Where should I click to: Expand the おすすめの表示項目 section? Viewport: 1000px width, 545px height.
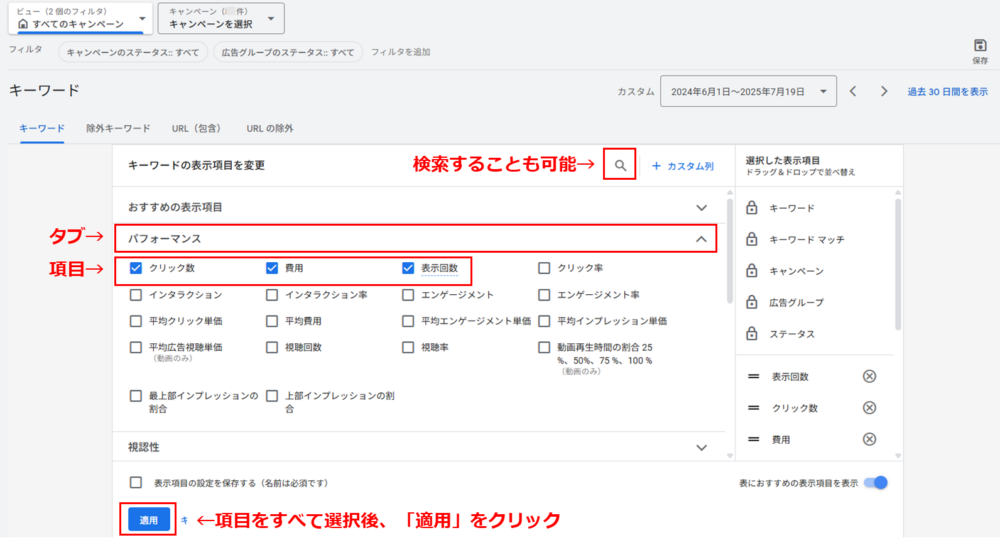tap(701, 207)
